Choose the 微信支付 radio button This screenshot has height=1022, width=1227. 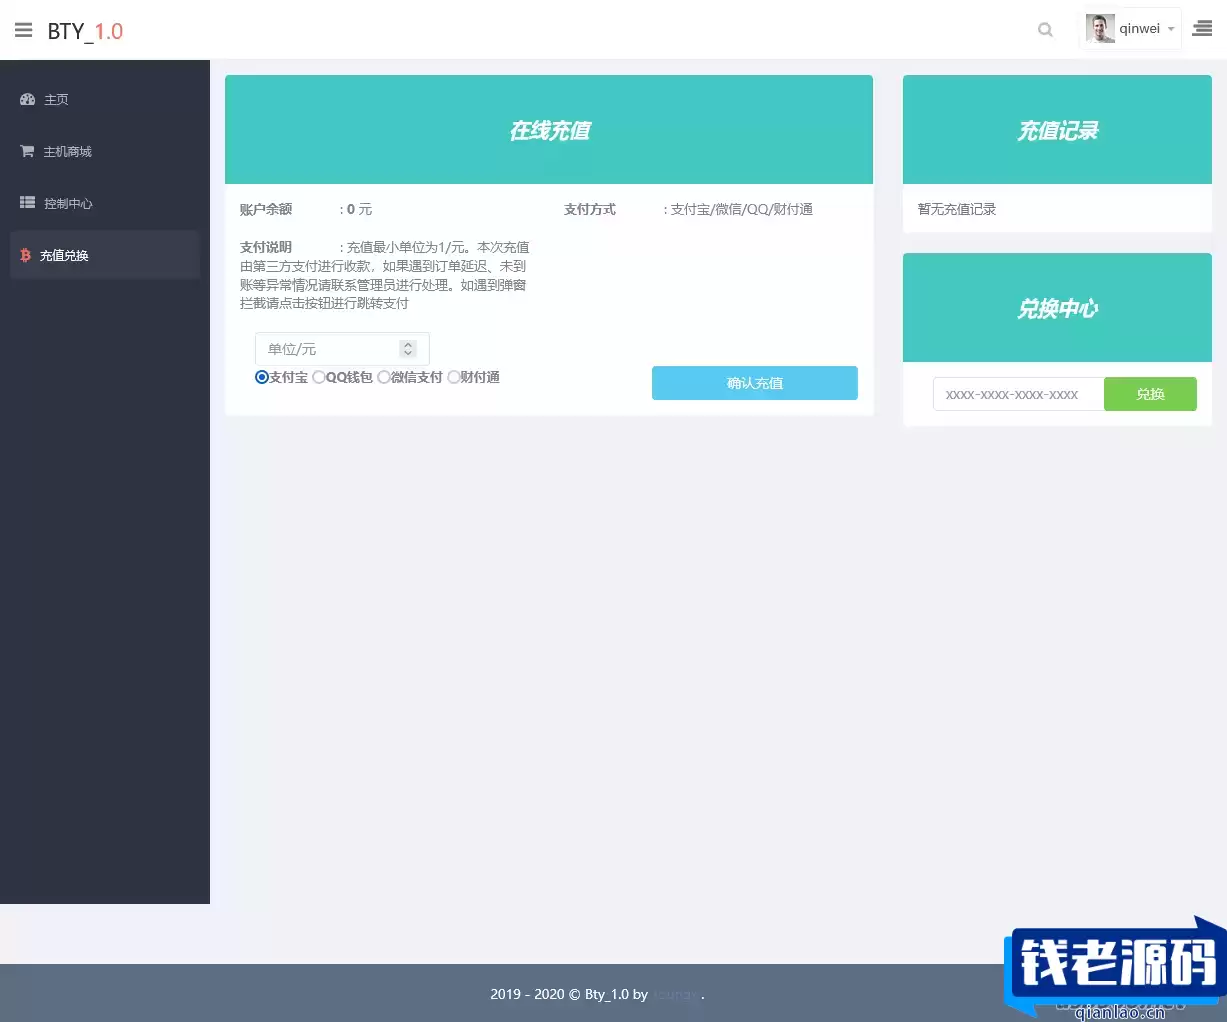[384, 377]
